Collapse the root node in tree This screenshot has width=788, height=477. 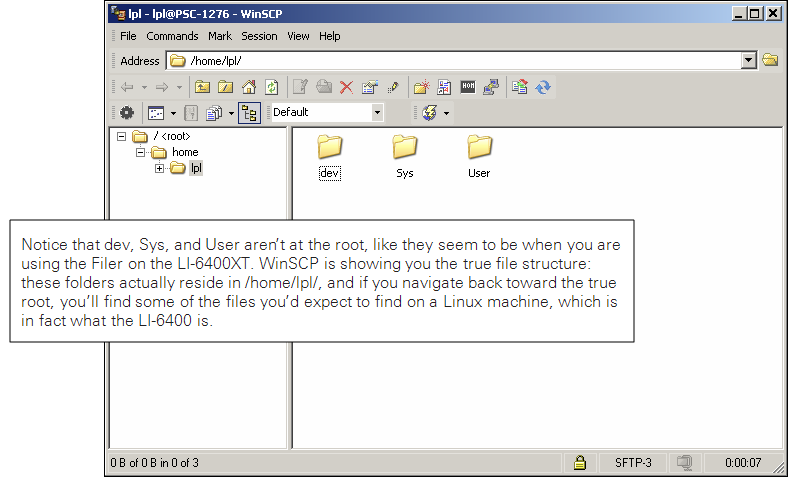(x=121, y=136)
